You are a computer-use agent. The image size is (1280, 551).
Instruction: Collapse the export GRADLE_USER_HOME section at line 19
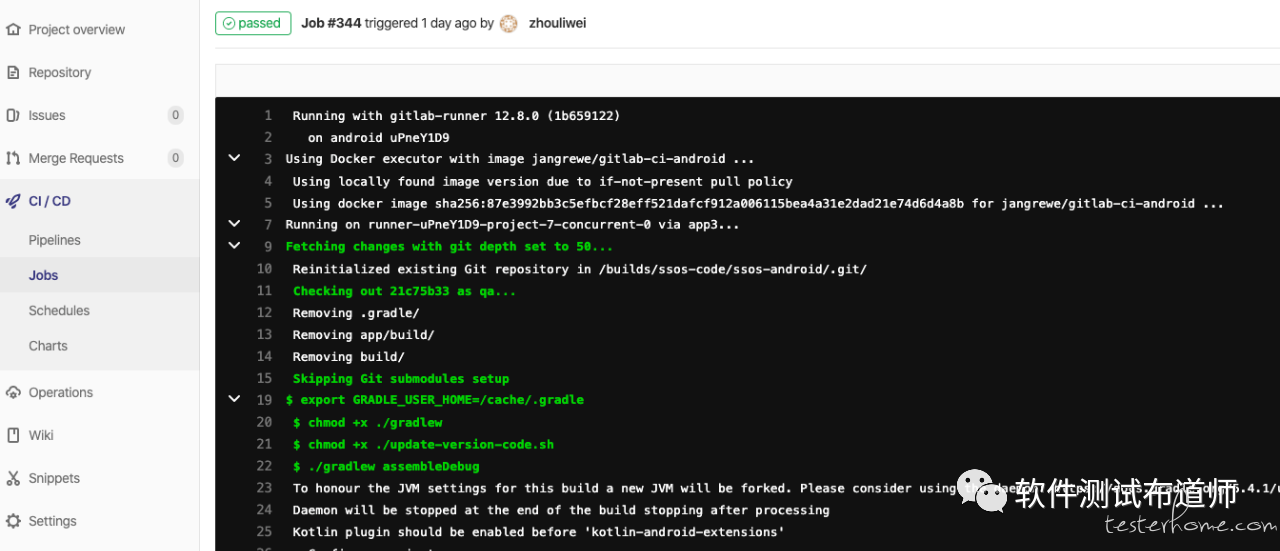tap(234, 398)
